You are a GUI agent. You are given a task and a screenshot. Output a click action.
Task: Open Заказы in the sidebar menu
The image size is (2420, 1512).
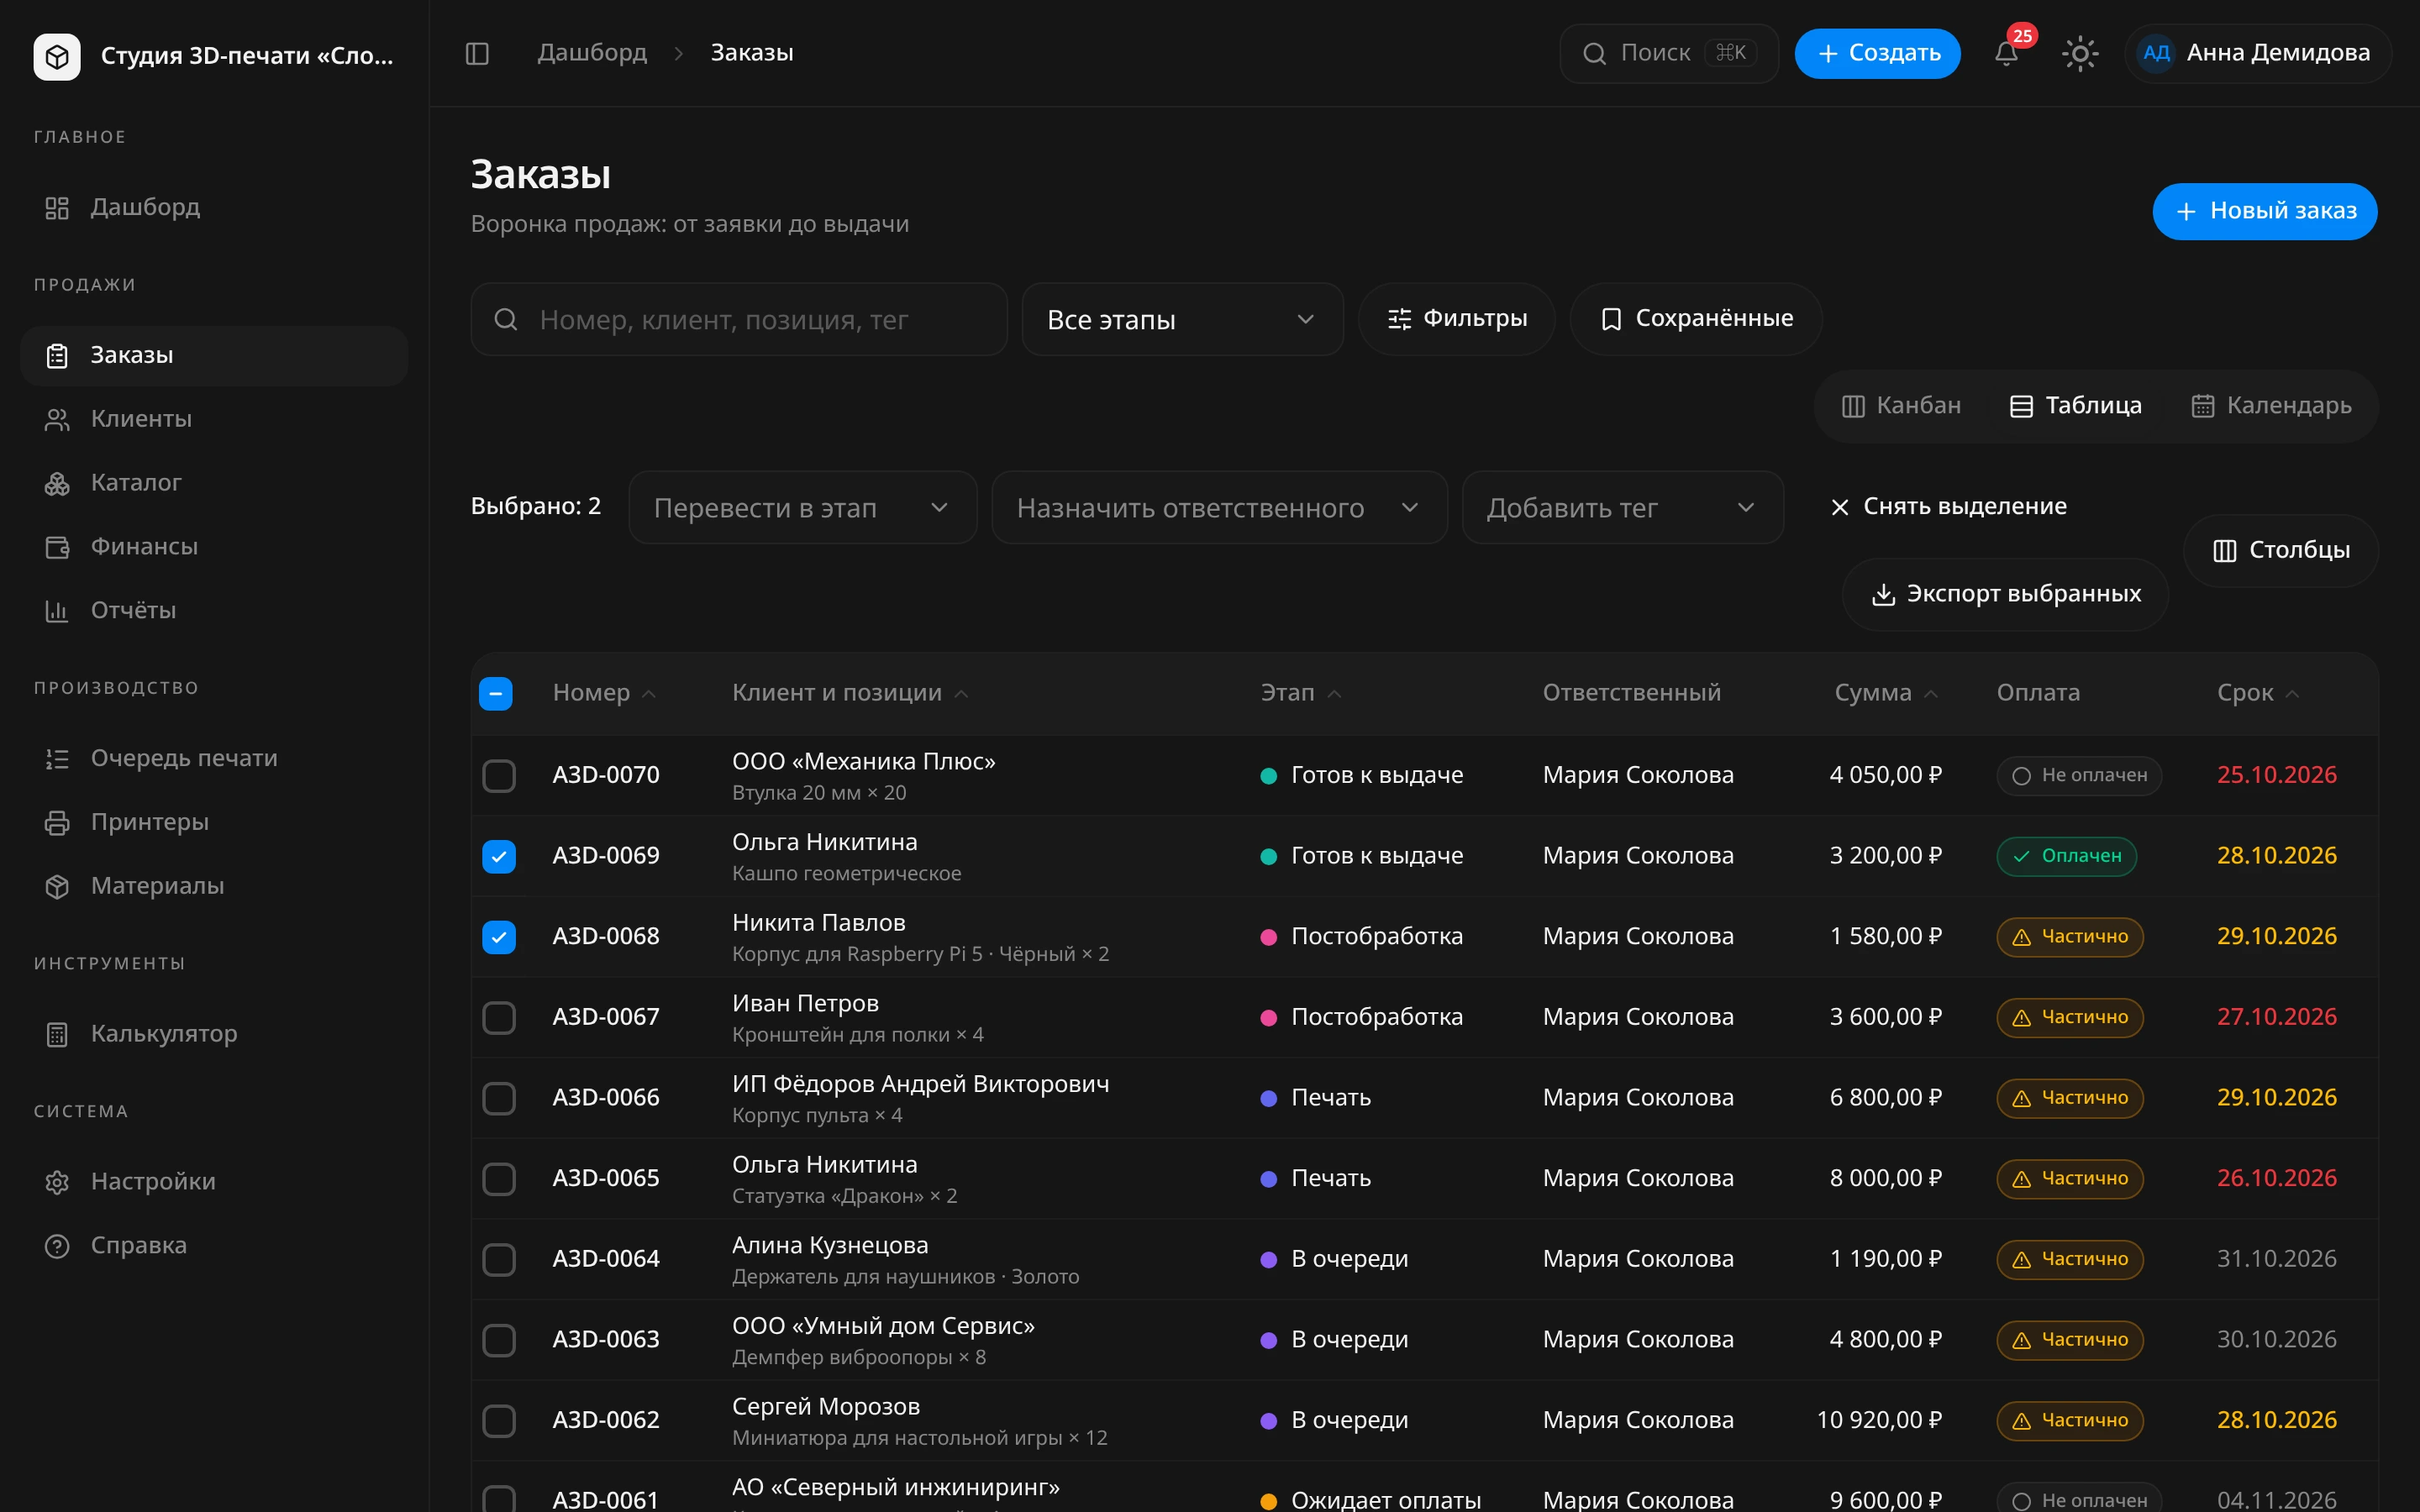point(214,356)
